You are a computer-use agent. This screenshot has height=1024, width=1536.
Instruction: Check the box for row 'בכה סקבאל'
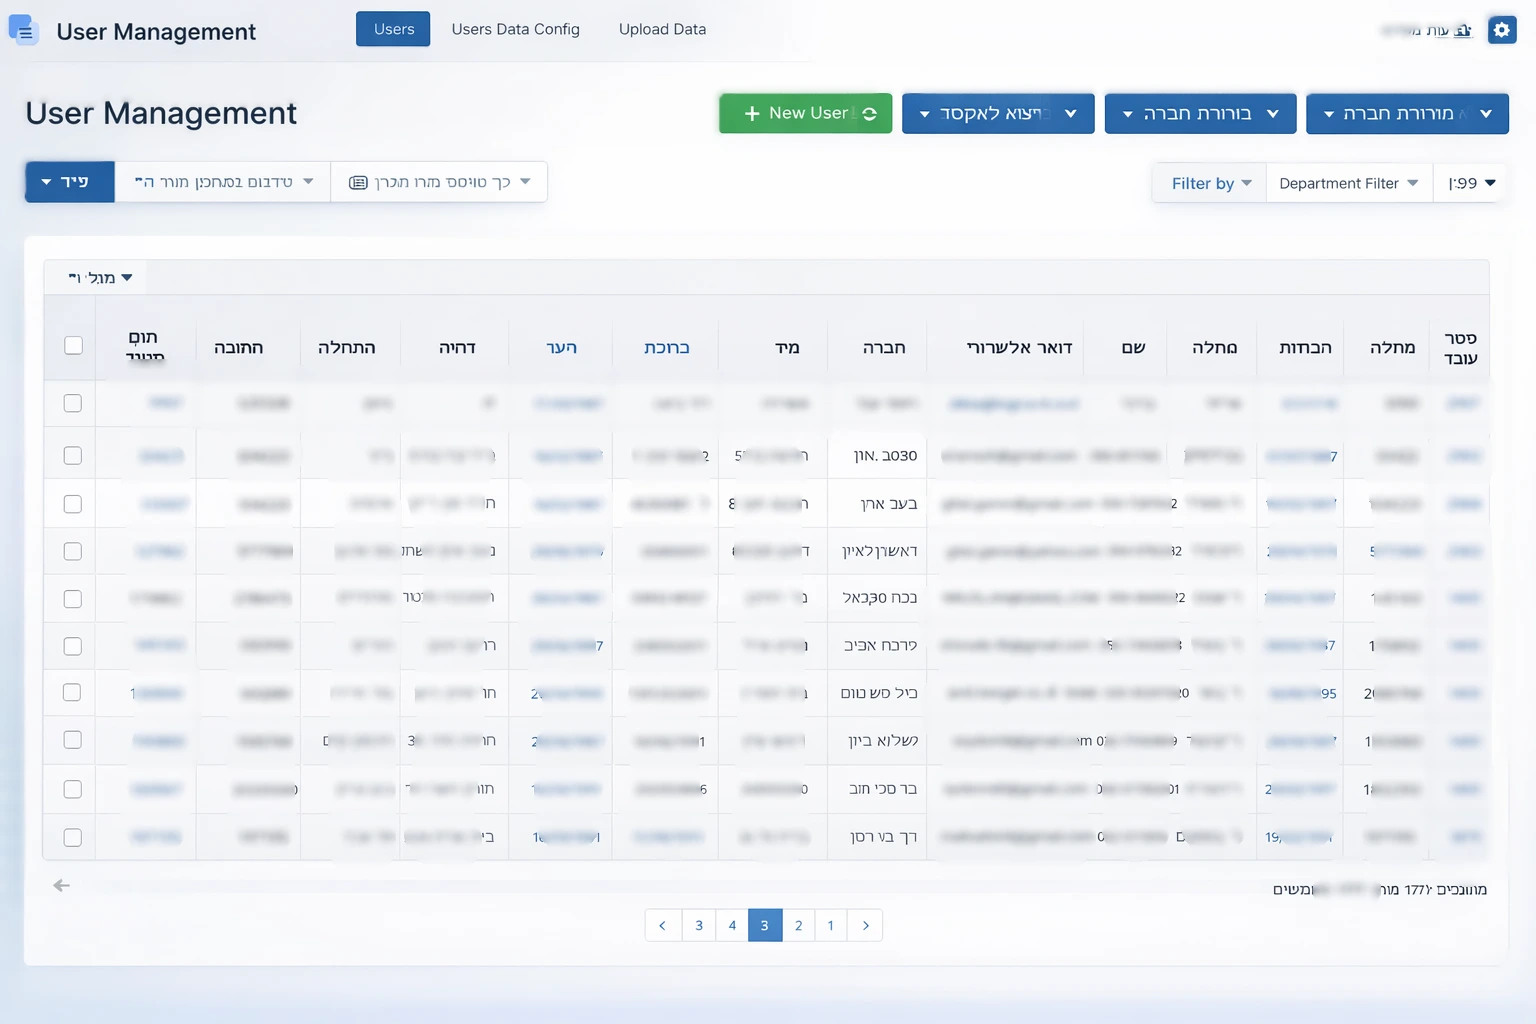(73, 598)
